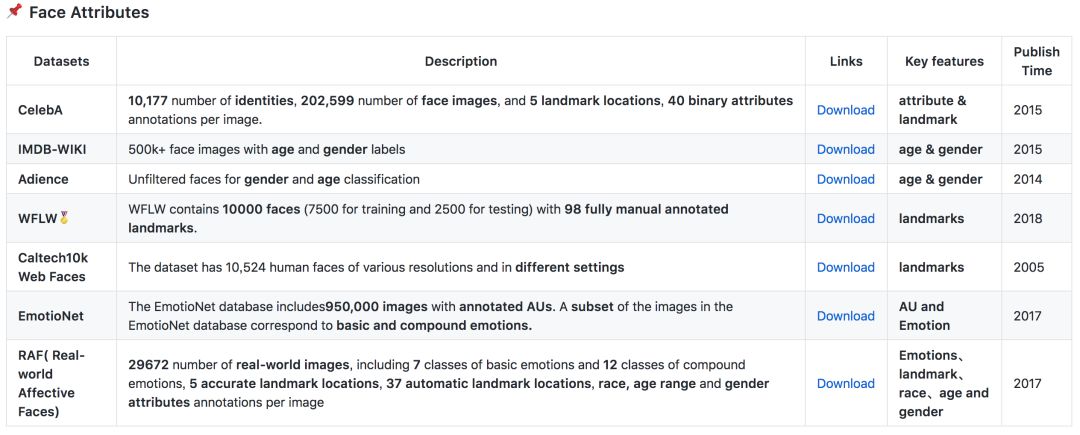Open the CelebA Download link
The height and width of the screenshot is (435, 1080).
pos(846,110)
